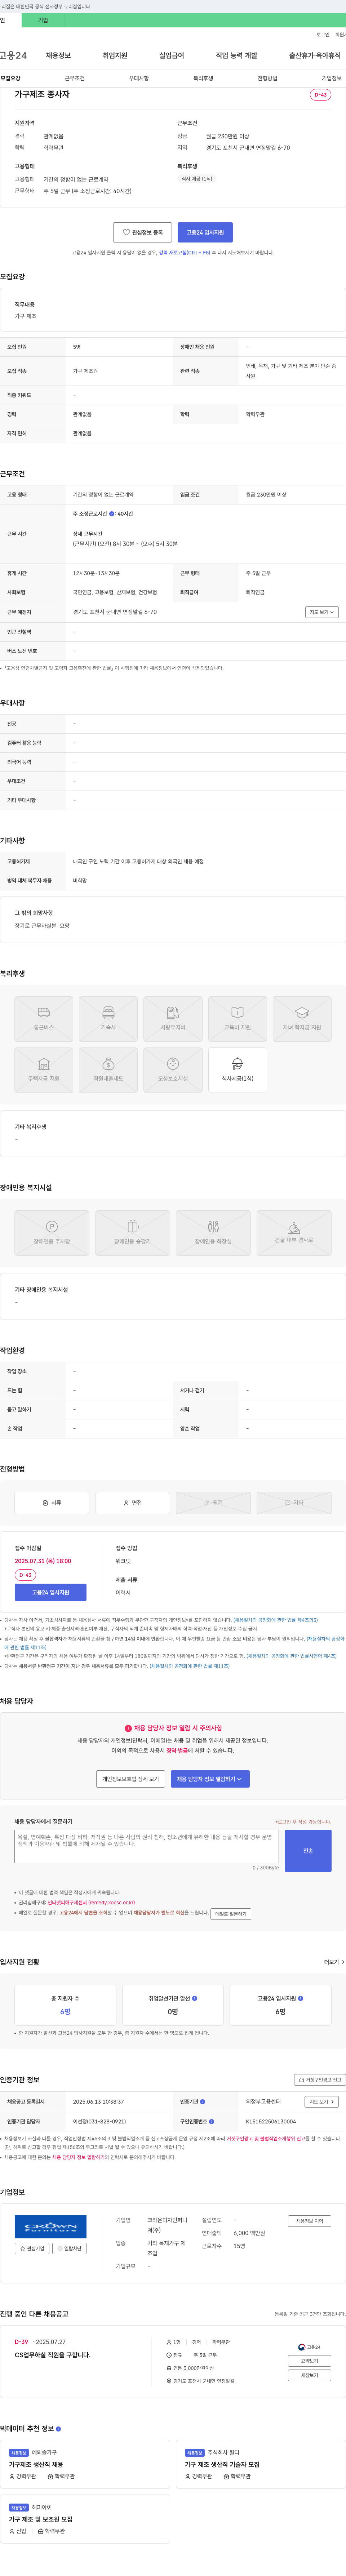The height and width of the screenshot is (2576, 346).
Task: Click the D-43 badge near job title
Action: coord(320,95)
